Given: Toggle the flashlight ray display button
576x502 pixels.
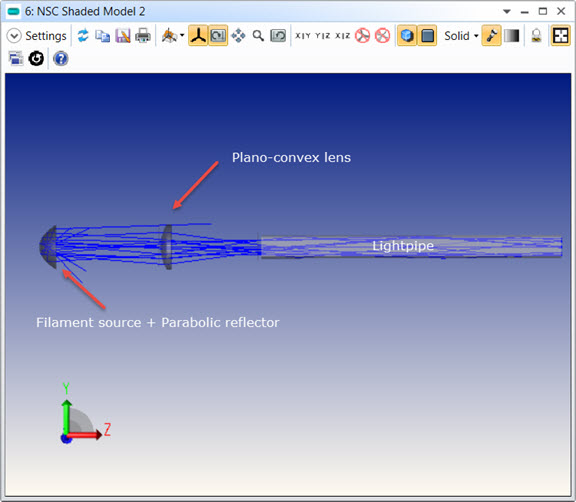Looking at the screenshot, I should point(491,36).
